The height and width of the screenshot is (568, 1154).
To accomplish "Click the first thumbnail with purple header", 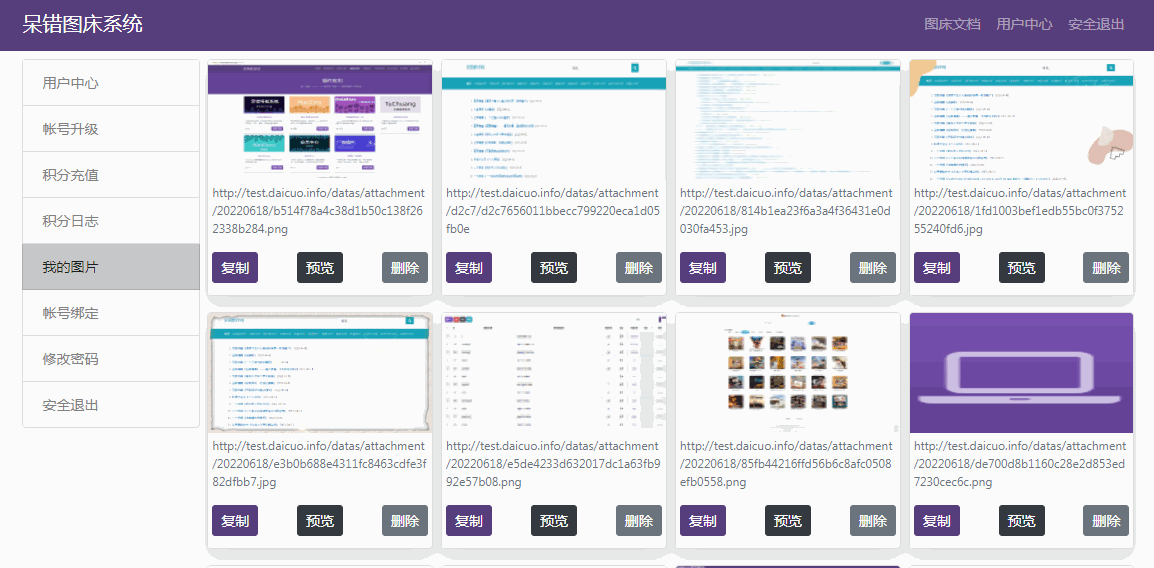I will (319, 120).
